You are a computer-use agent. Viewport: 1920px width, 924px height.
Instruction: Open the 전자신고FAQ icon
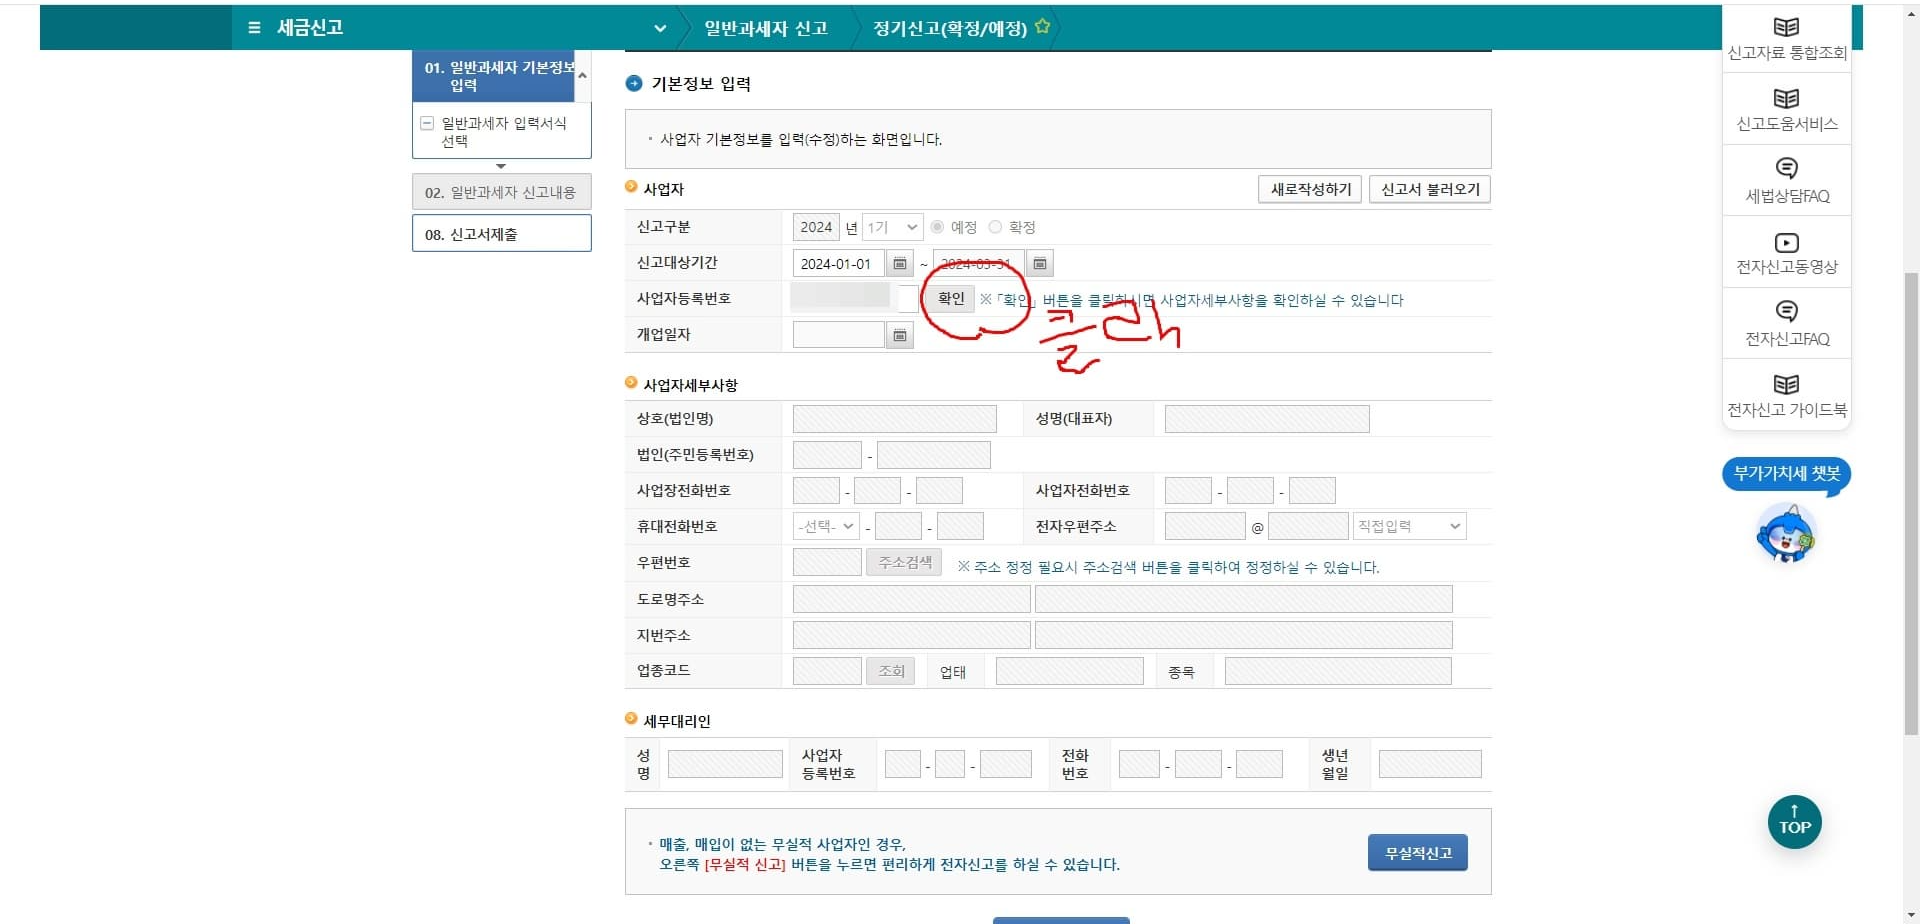tap(1786, 322)
